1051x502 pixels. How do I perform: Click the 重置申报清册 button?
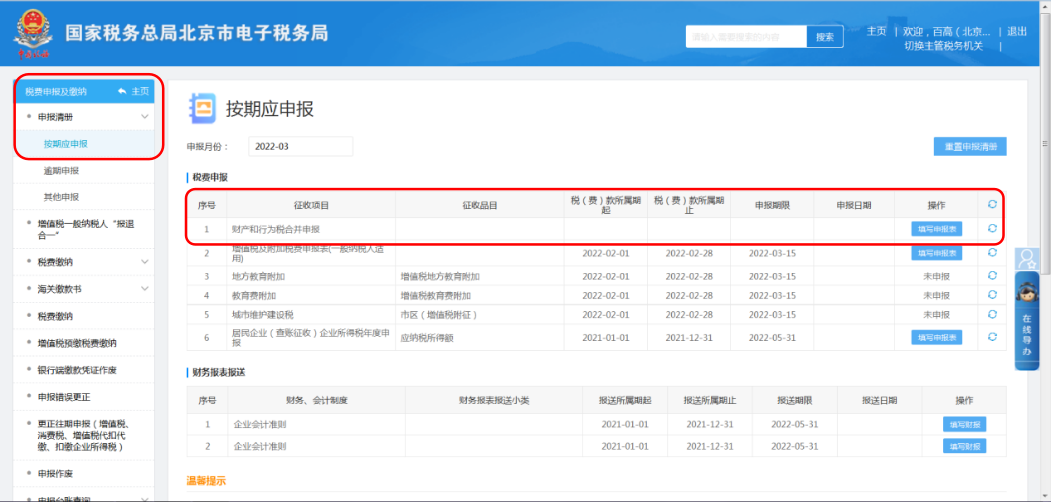coord(970,147)
